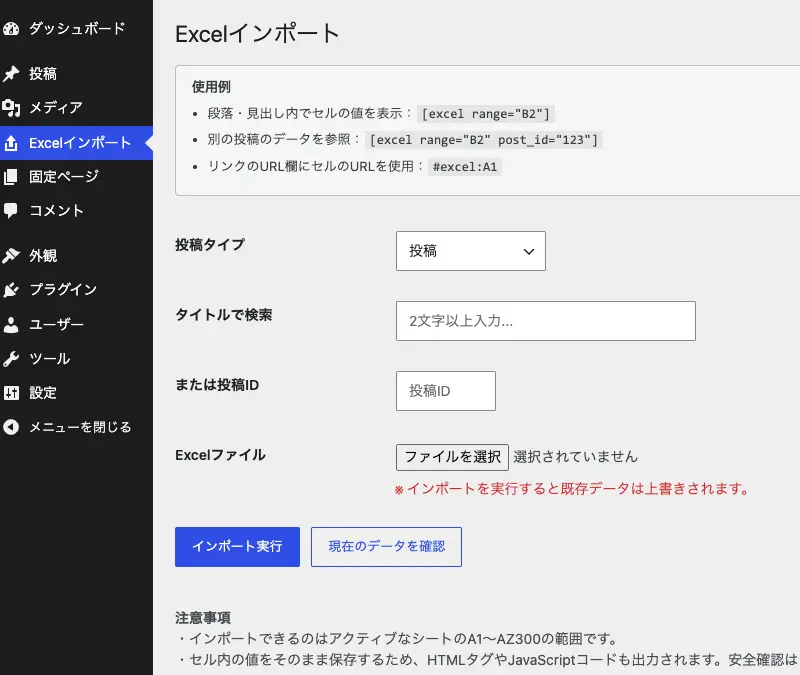
Task: Click the #excel:A1 code sample
Action: pos(465,167)
